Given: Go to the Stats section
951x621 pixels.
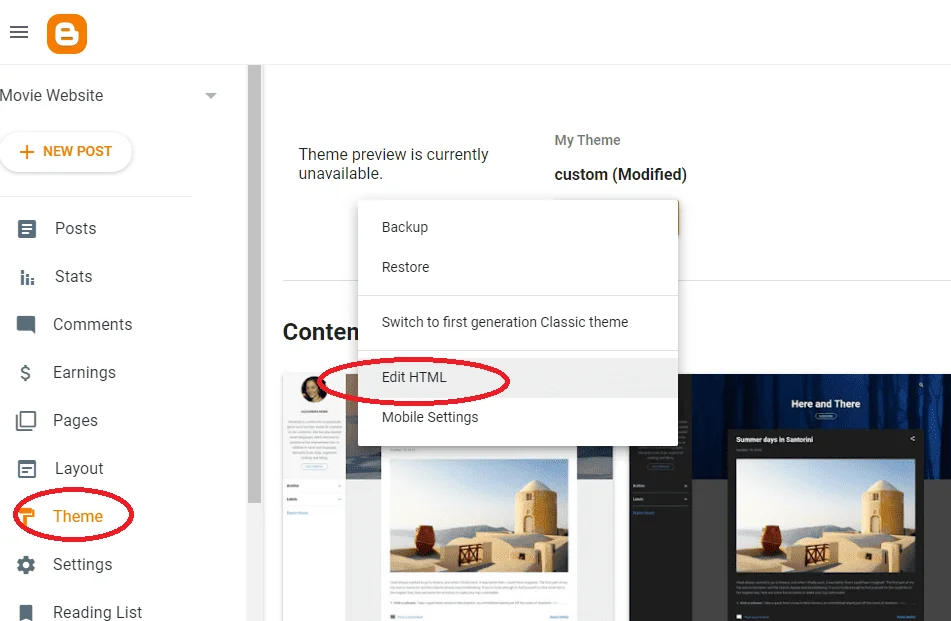Looking at the screenshot, I should coord(73,277).
